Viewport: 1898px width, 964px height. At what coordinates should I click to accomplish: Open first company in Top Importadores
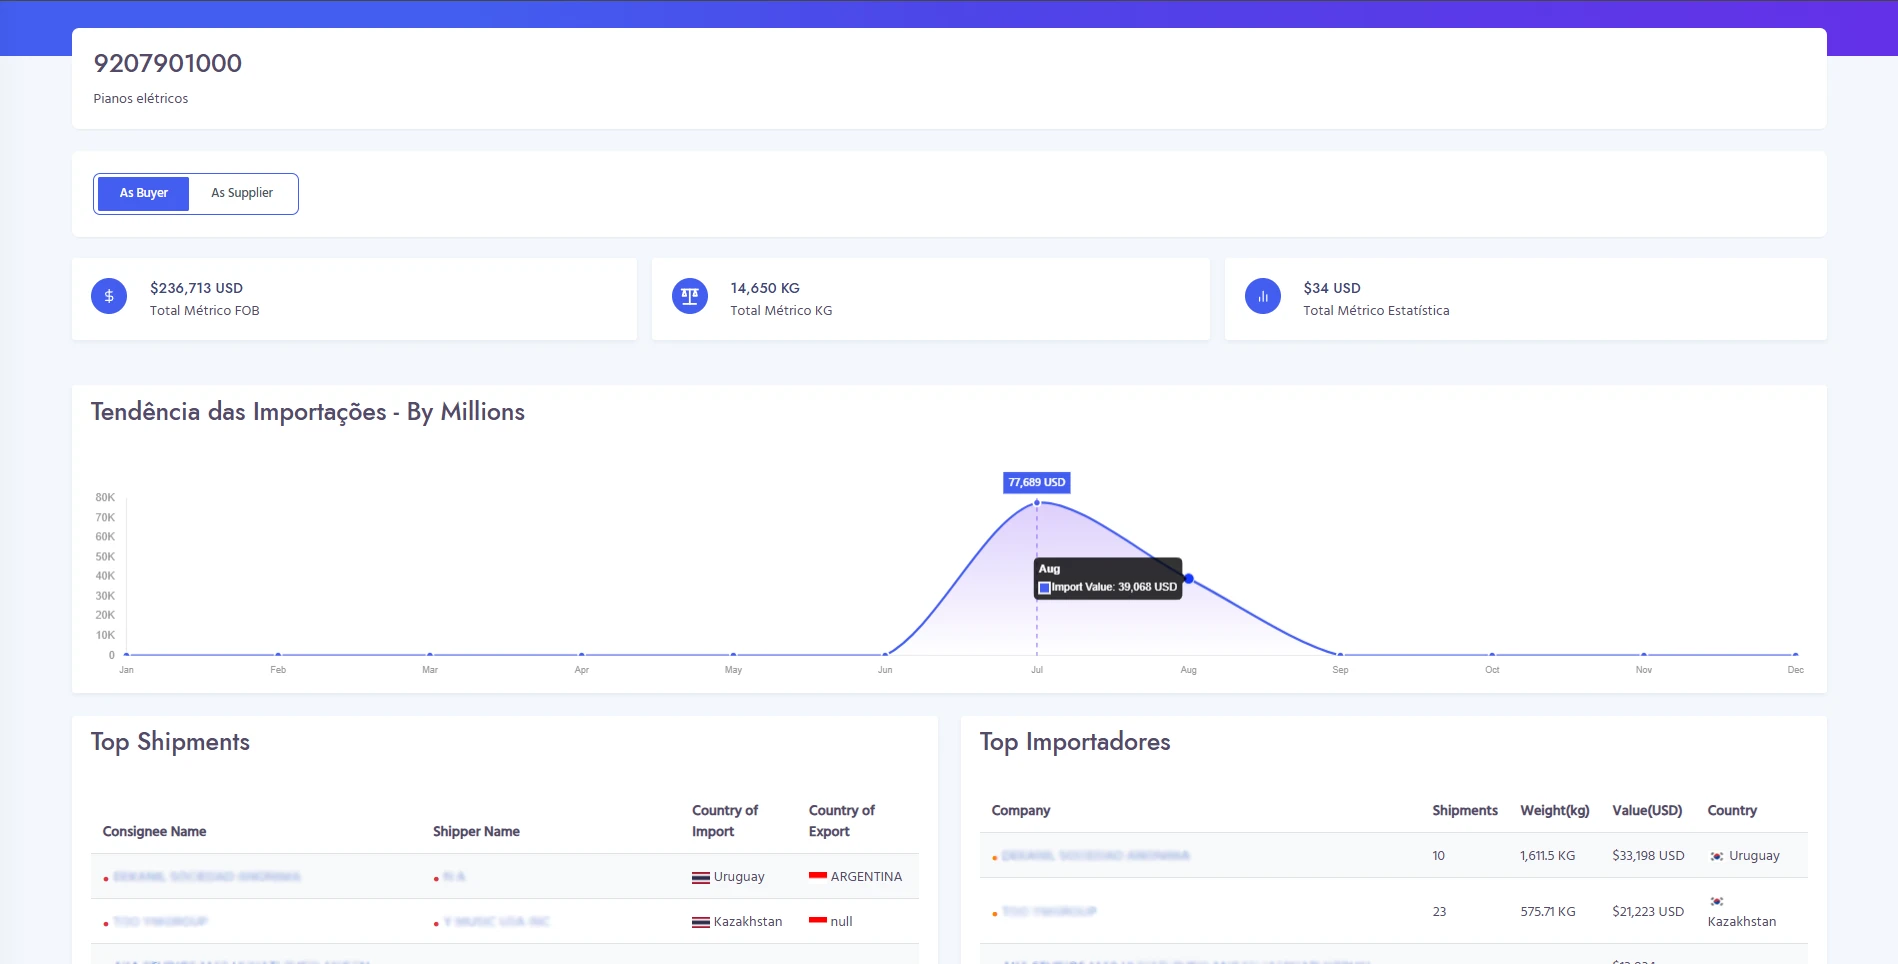click(1095, 856)
